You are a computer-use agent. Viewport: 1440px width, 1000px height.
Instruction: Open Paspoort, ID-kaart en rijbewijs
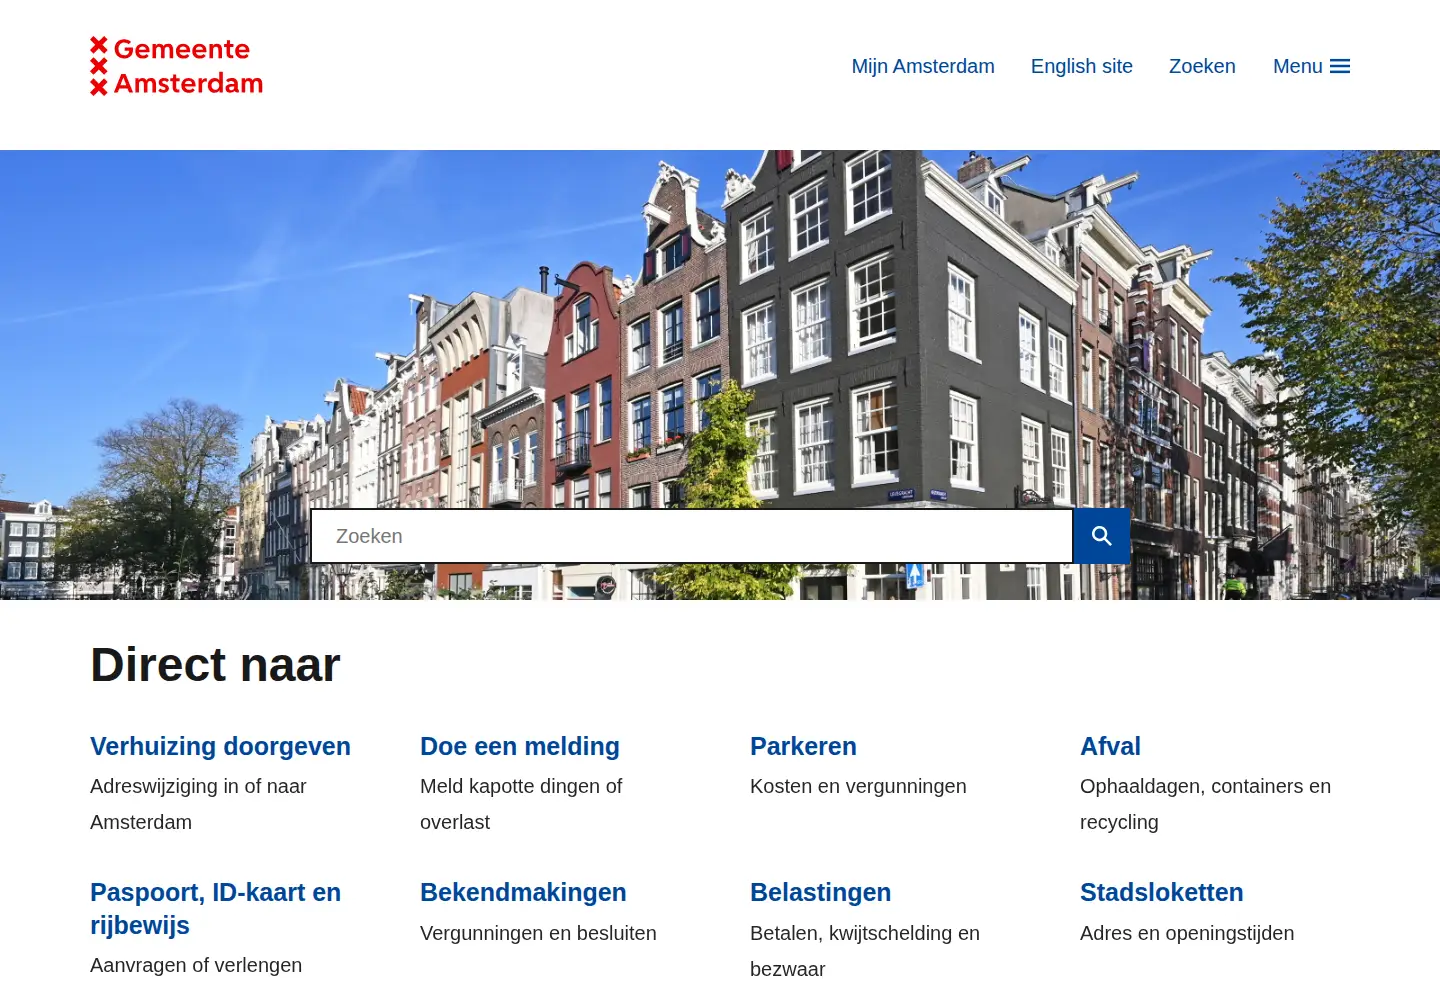(x=216, y=908)
